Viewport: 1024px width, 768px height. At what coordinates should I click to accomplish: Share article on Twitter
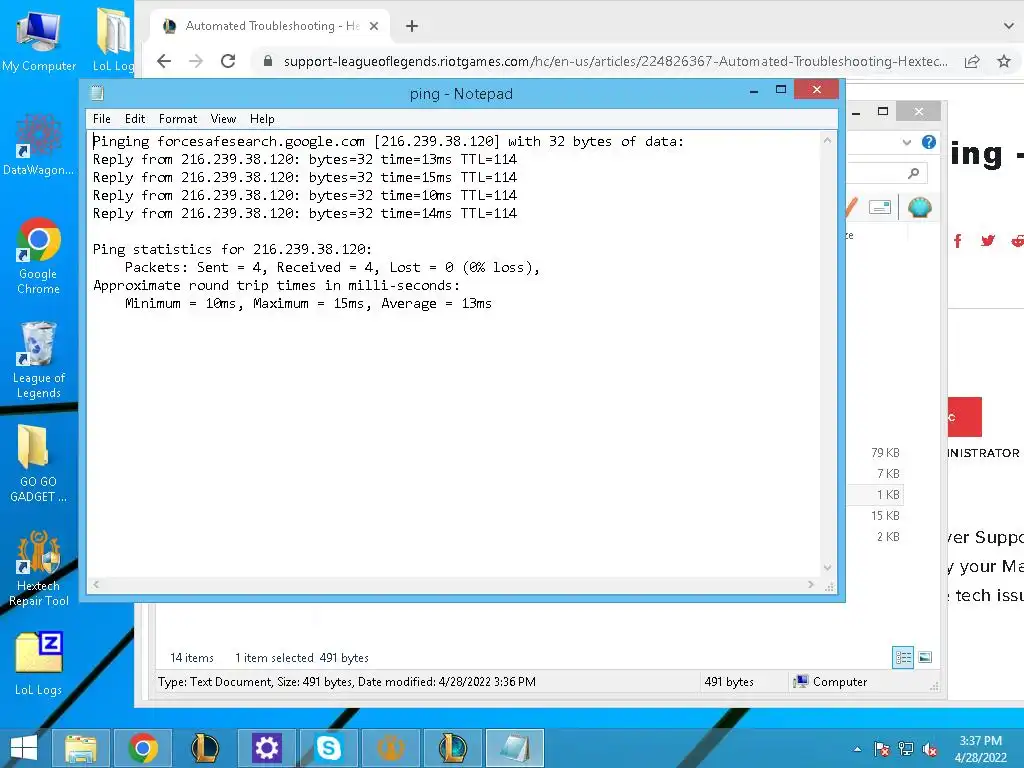[x=987, y=241]
